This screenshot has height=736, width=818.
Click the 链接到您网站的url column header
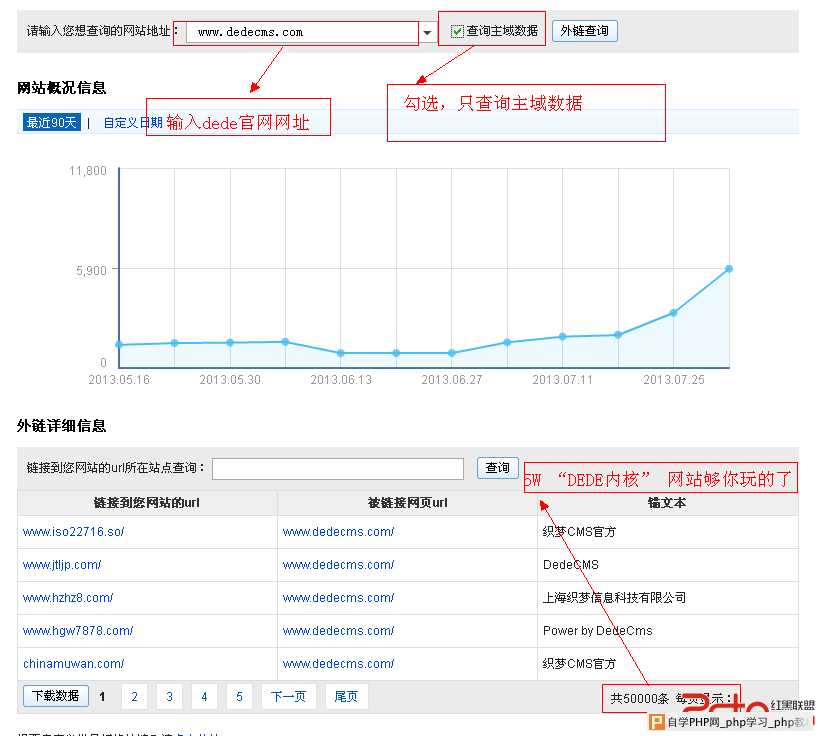tap(147, 503)
